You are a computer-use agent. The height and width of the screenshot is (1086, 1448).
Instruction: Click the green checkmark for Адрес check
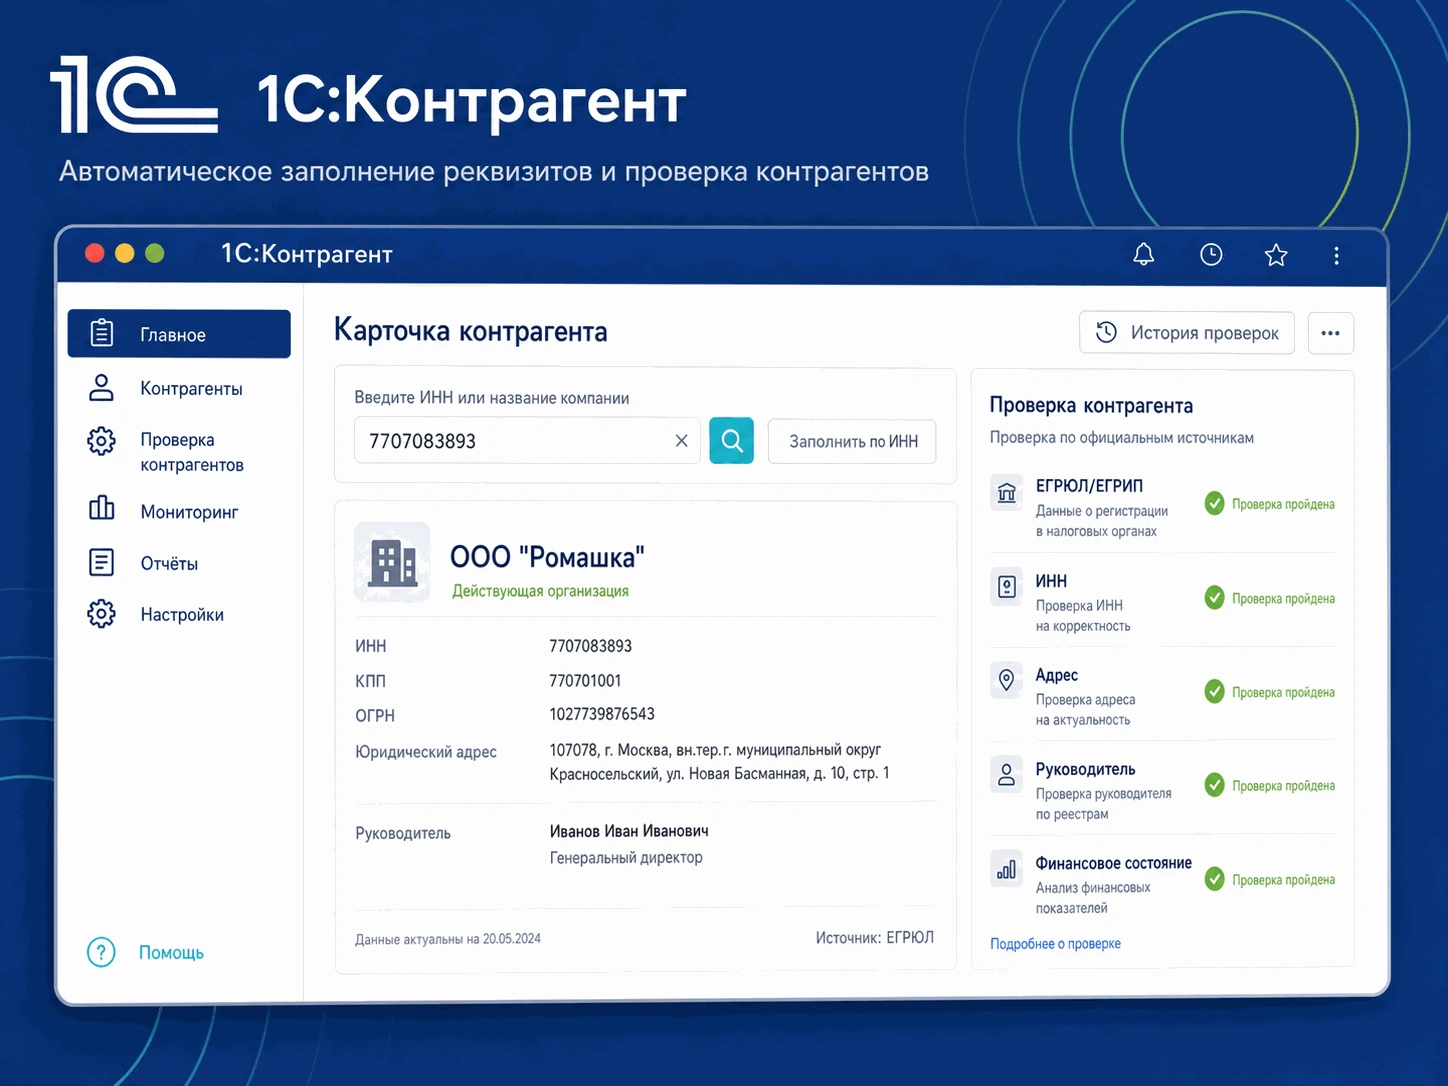pyautogui.click(x=1214, y=692)
